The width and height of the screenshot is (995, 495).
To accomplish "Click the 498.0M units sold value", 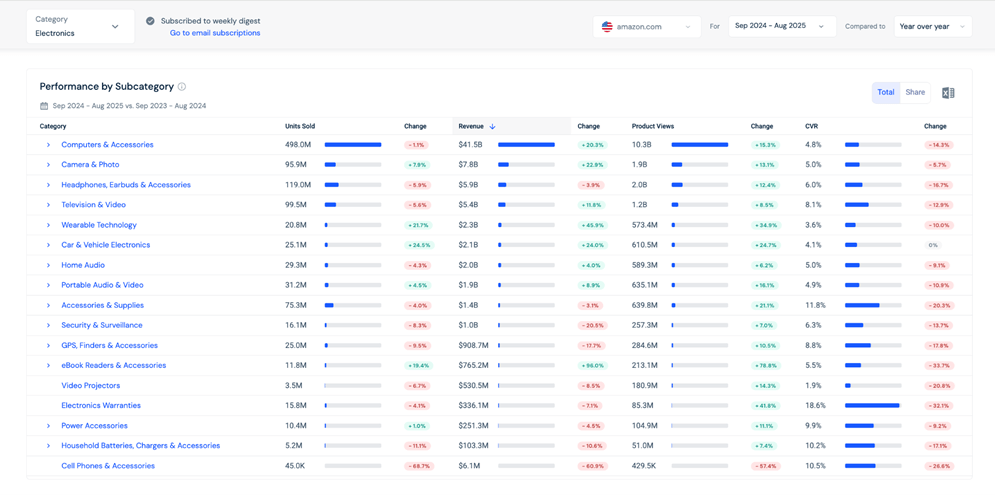I will [x=298, y=145].
